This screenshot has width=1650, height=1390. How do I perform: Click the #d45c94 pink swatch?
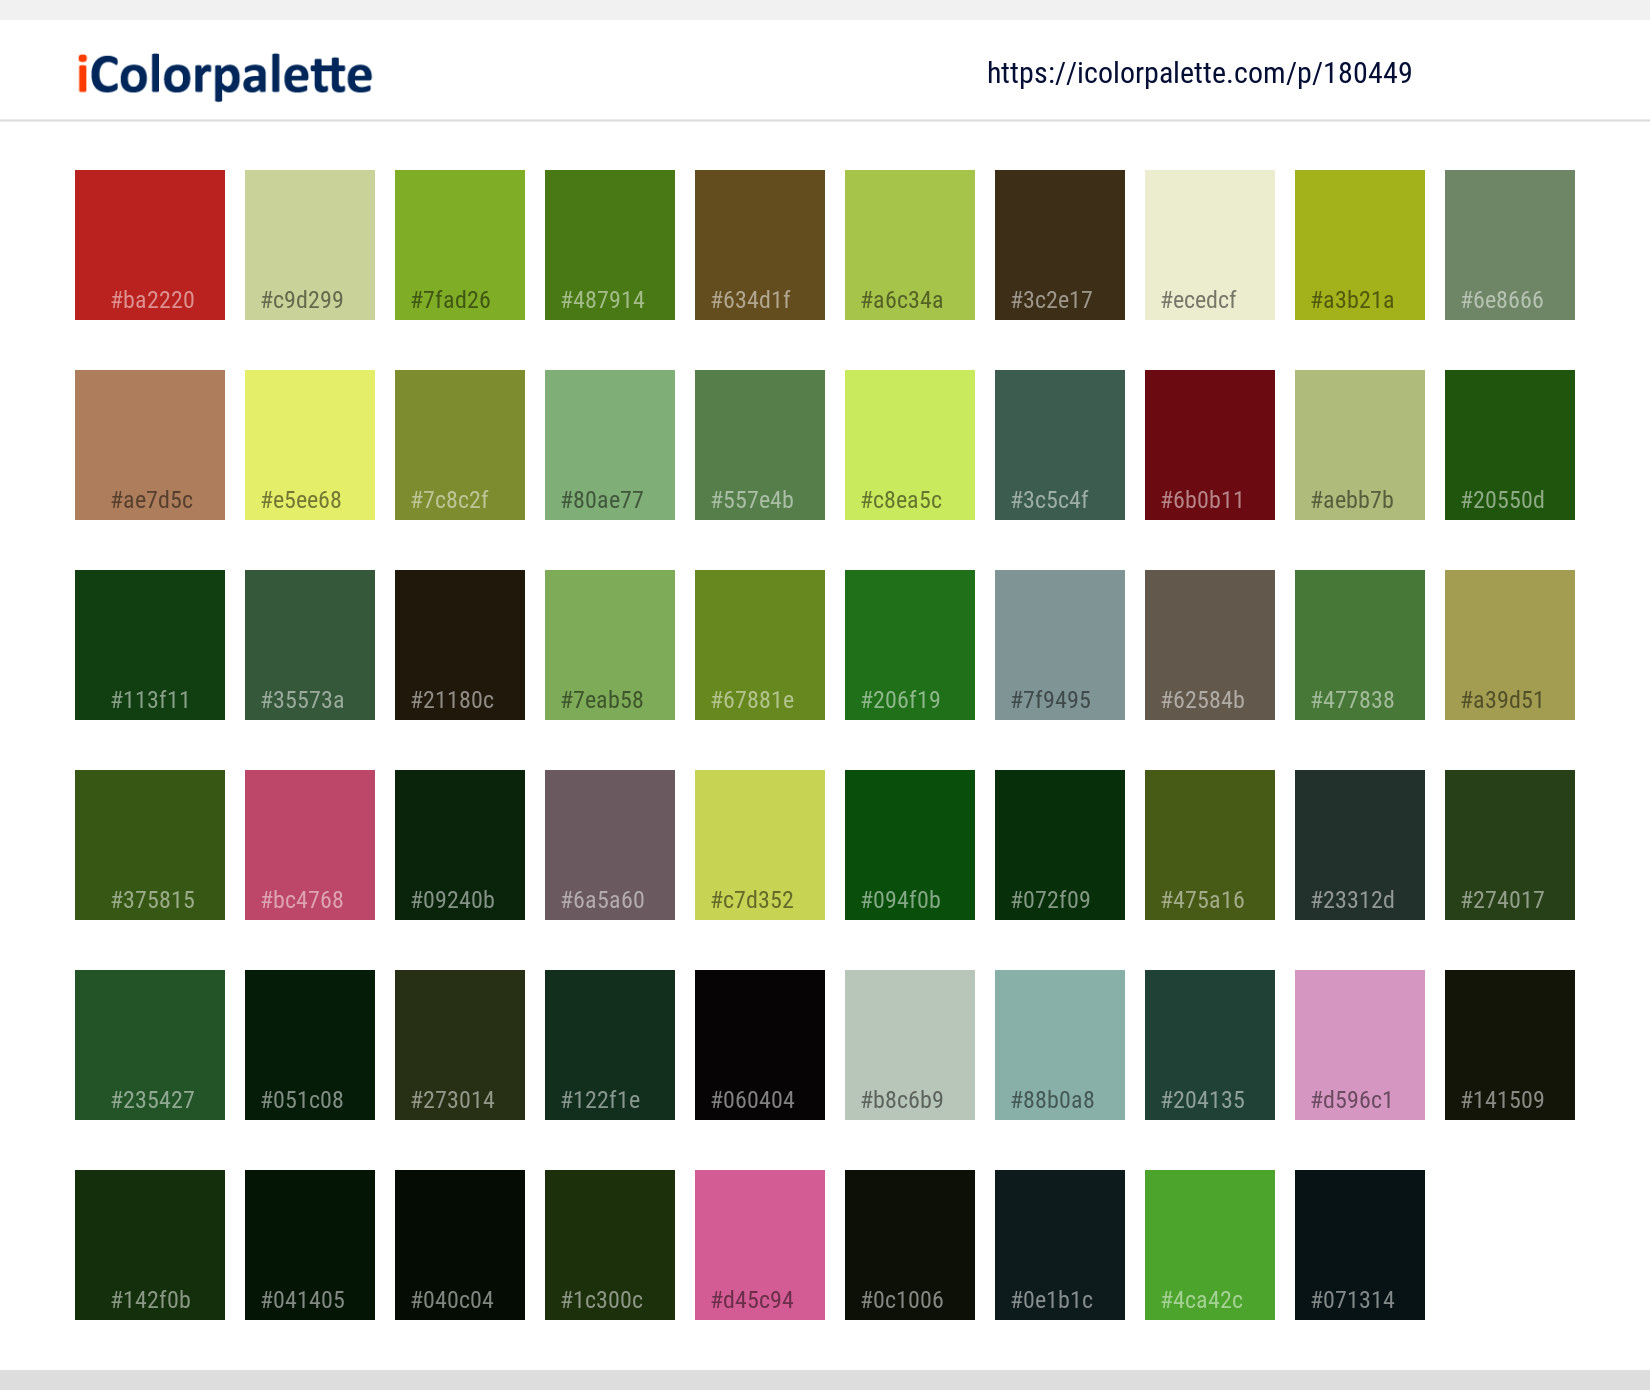[759, 1244]
